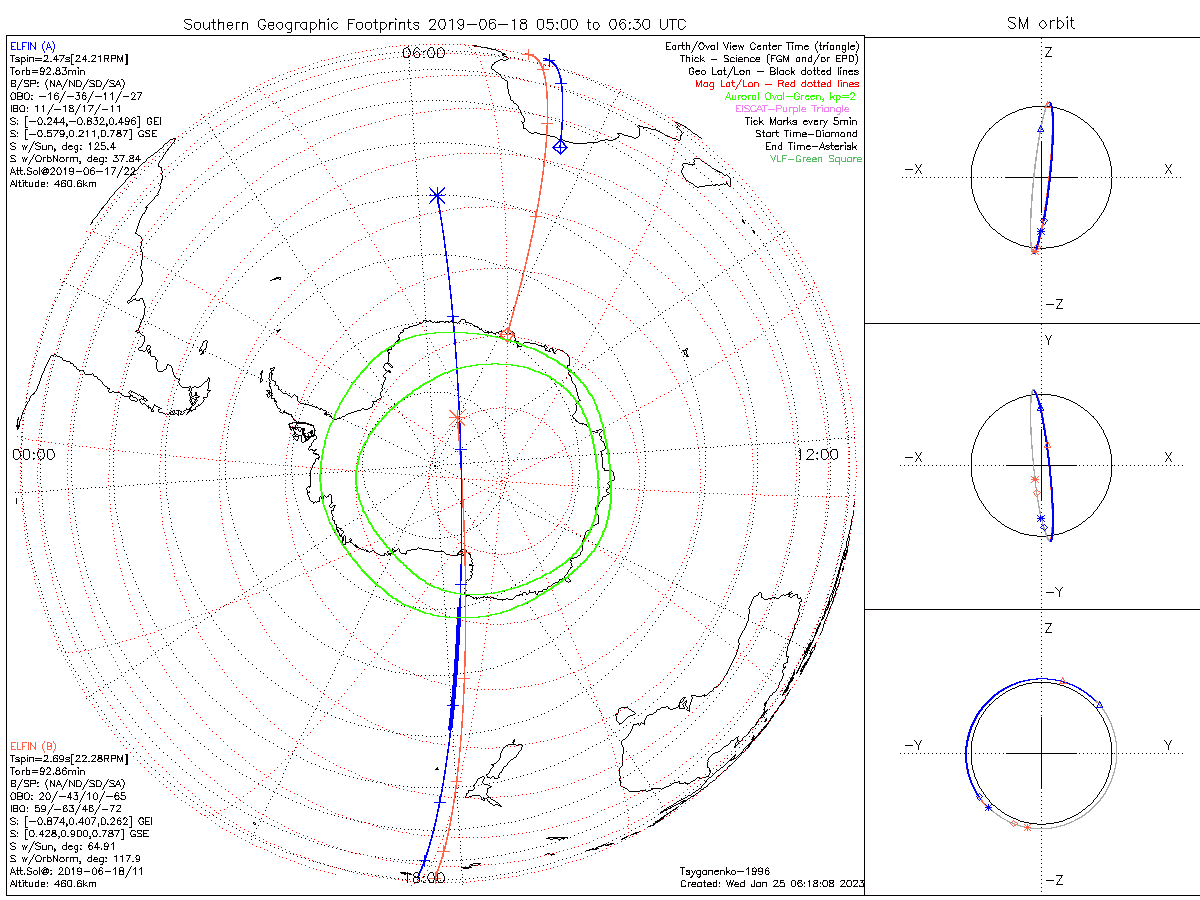
Task: Click legend entry 'Earth/Oval View Center Time (triangle)'
Action: (x=762, y=47)
